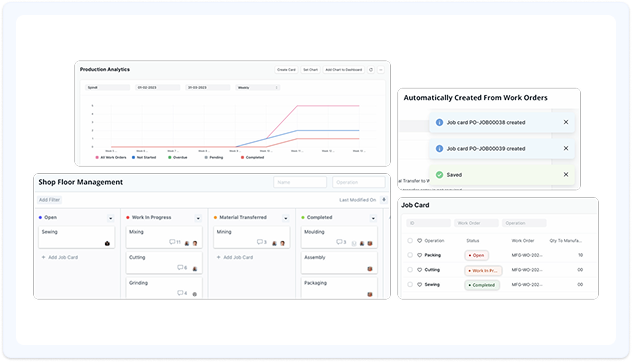Click the assignee avatar on the Assembly card
632x362 pixels.
(x=370, y=269)
